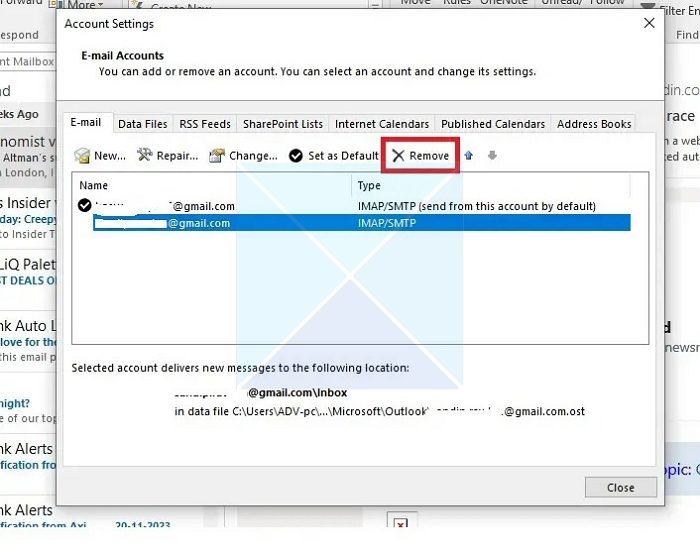Image resolution: width=700 pixels, height=552 pixels.
Task: Click the New... button label
Action: (110, 156)
